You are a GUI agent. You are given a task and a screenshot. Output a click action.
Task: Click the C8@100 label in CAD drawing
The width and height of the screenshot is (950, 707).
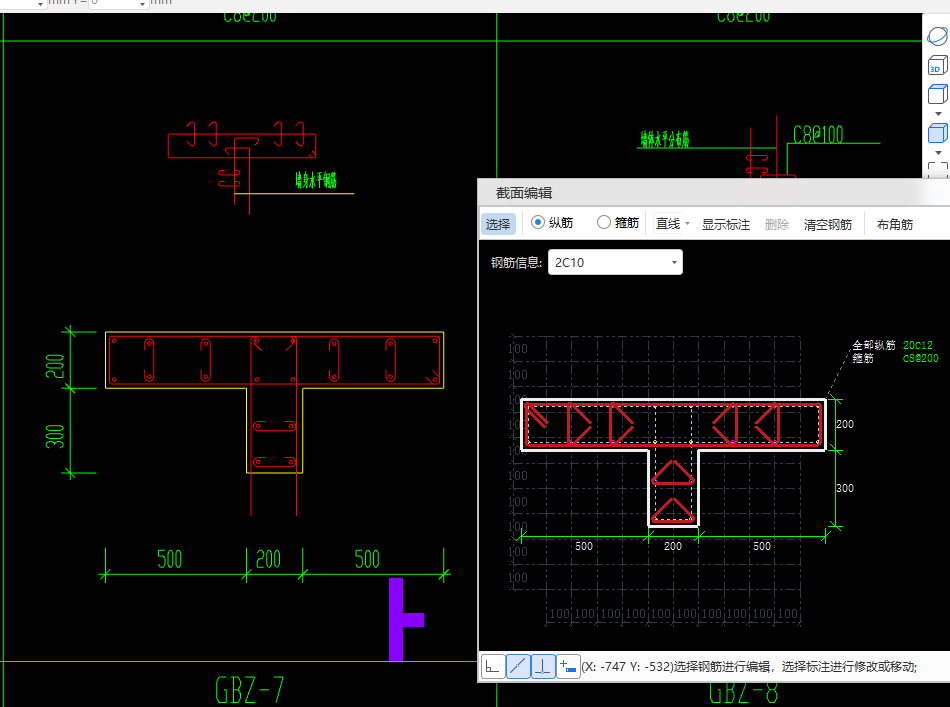click(818, 134)
